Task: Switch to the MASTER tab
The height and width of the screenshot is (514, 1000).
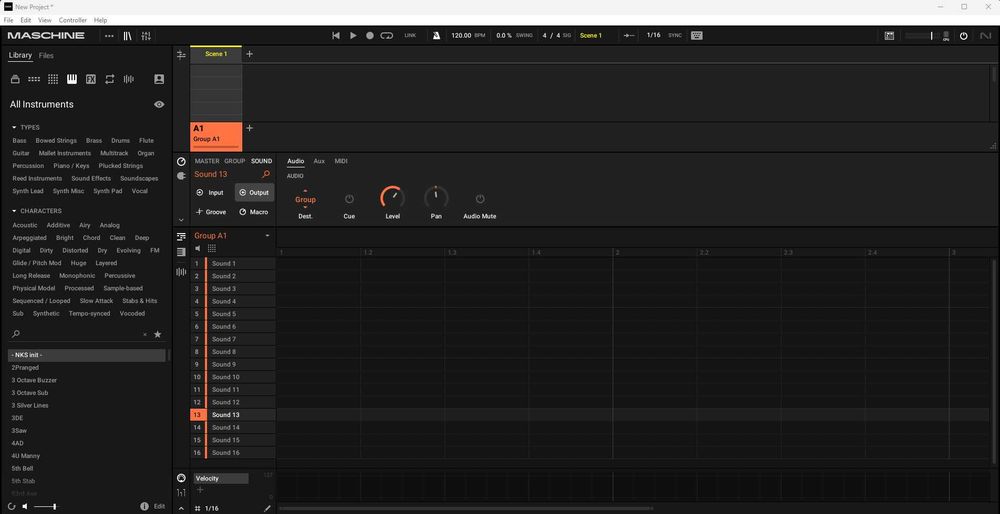Action: (207, 161)
